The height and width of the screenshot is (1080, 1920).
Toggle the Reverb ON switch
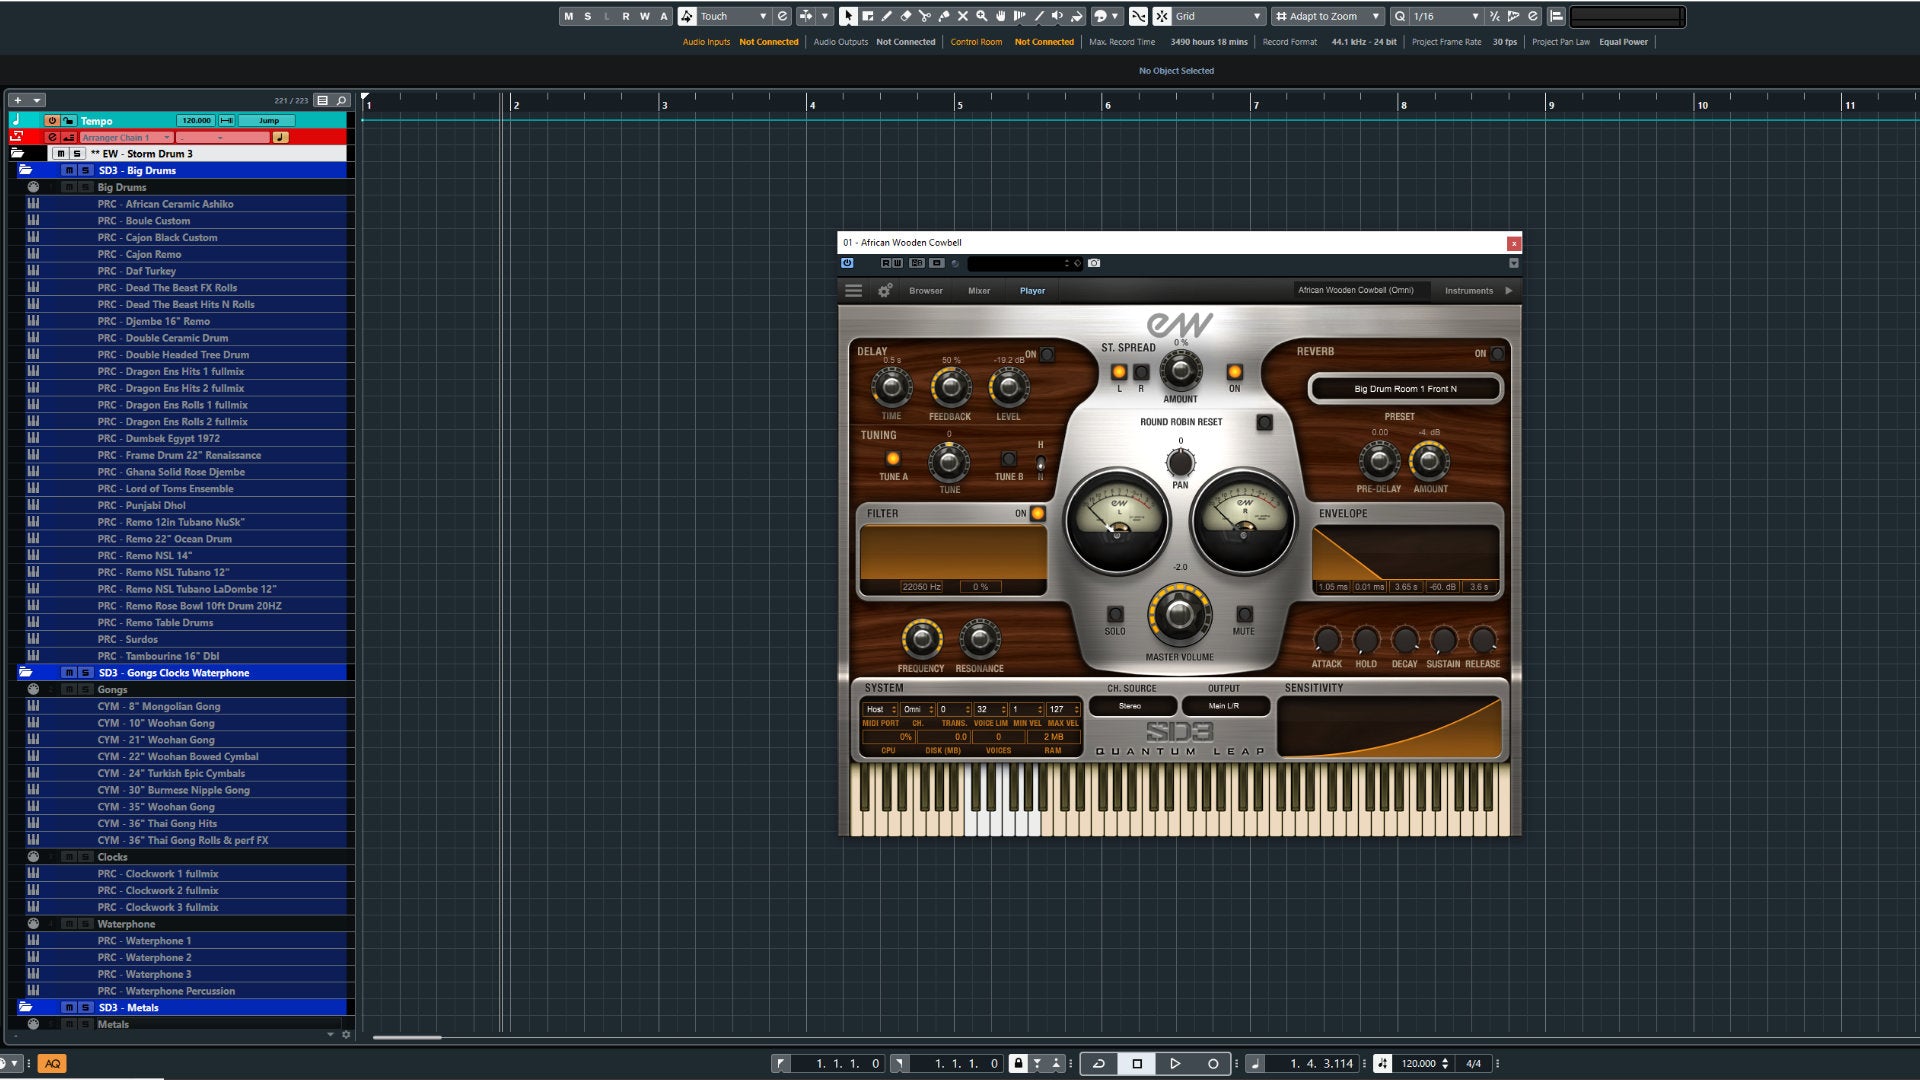tap(1497, 353)
